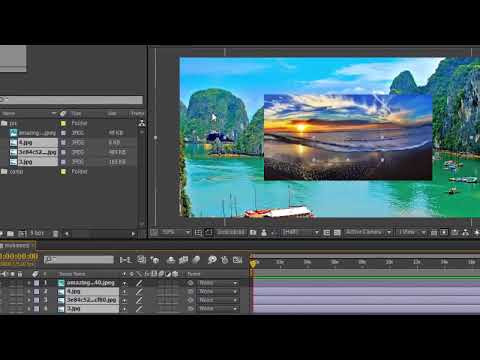Click trash icon to delete project items
The width and height of the screenshot is (480, 360).
point(56,234)
